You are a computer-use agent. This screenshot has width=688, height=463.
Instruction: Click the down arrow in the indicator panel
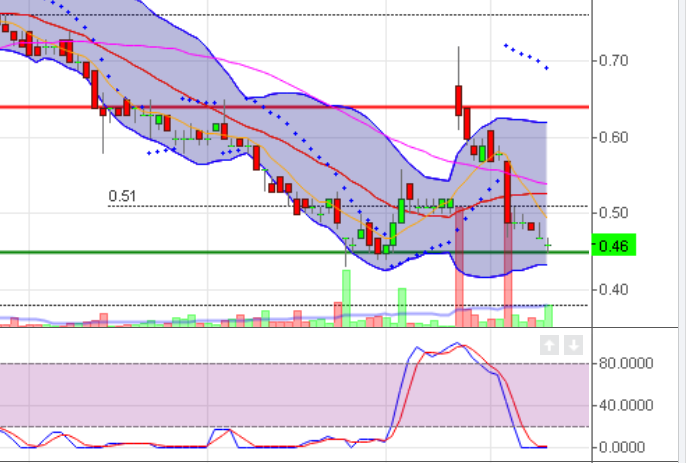pos(573,345)
